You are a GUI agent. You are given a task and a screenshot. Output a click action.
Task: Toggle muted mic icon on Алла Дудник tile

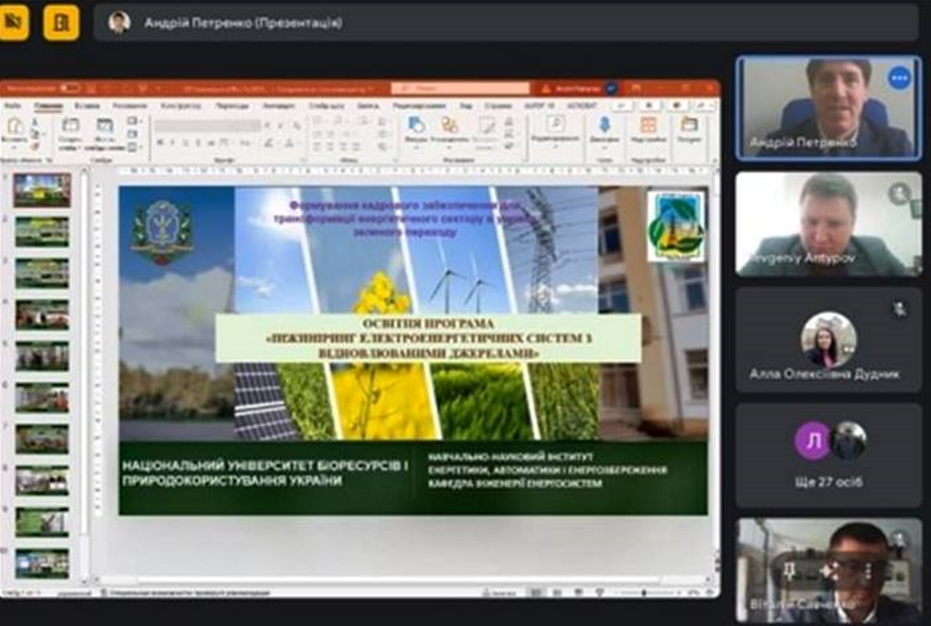(x=899, y=310)
